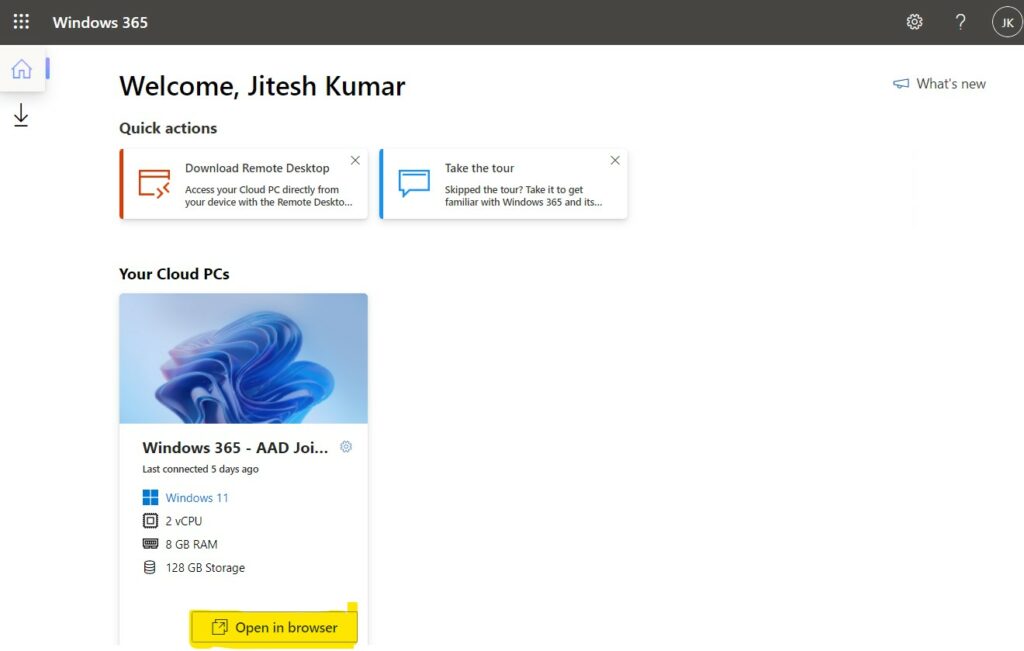This screenshot has height=651, width=1024.
Task: Open the settings gear in header
Action: 914,22
